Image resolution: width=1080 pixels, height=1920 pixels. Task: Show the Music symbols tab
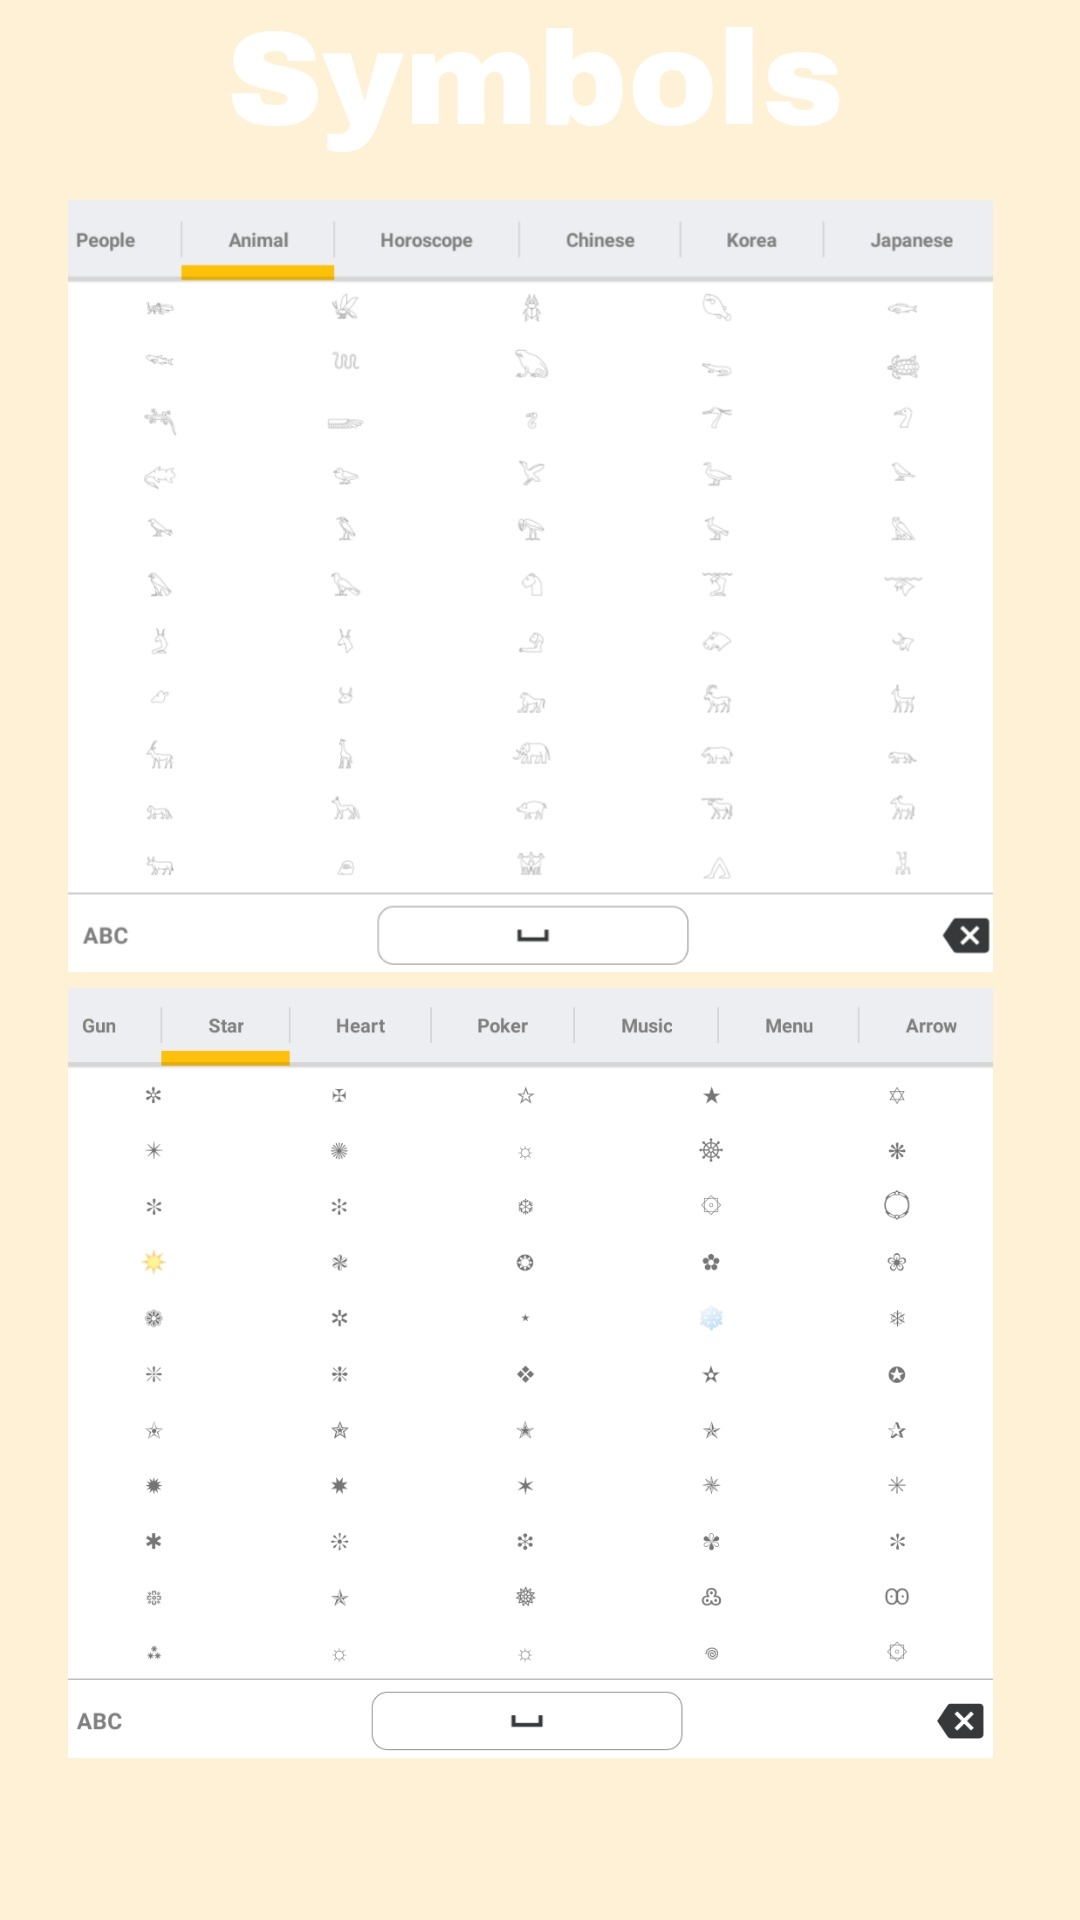[646, 1026]
